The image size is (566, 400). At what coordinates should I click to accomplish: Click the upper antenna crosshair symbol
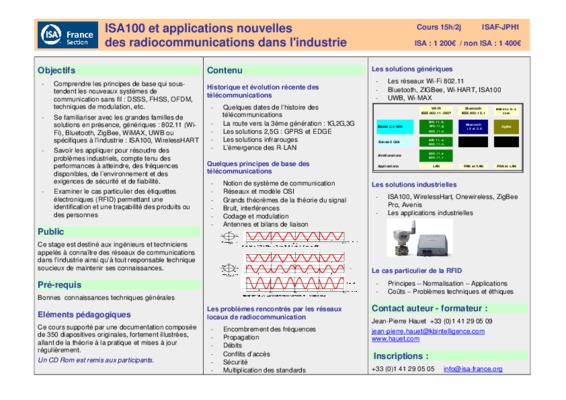(229, 237)
